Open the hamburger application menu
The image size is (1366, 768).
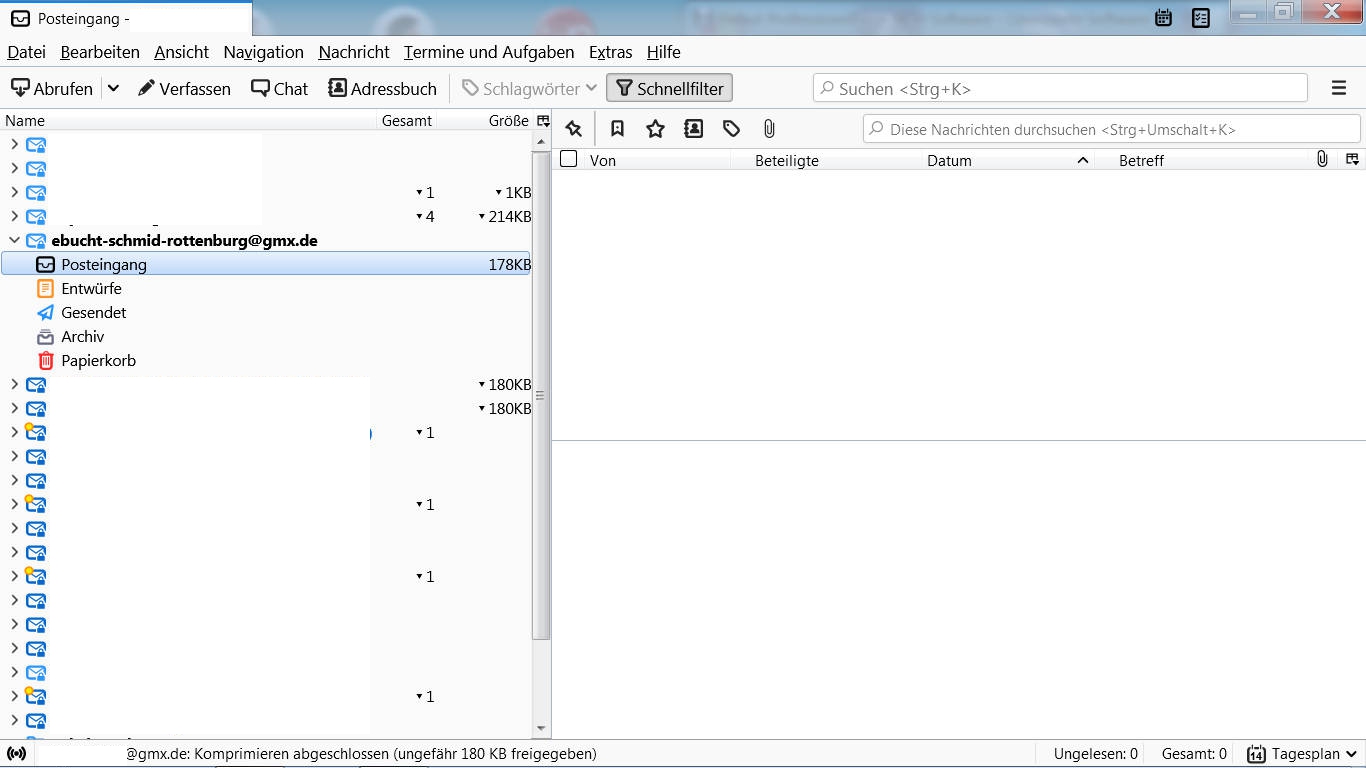[1339, 88]
